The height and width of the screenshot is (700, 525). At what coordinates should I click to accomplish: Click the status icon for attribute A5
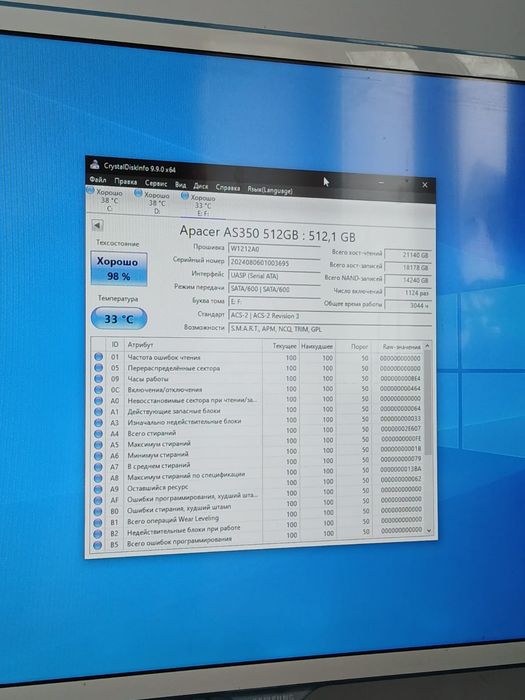point(99,445)
